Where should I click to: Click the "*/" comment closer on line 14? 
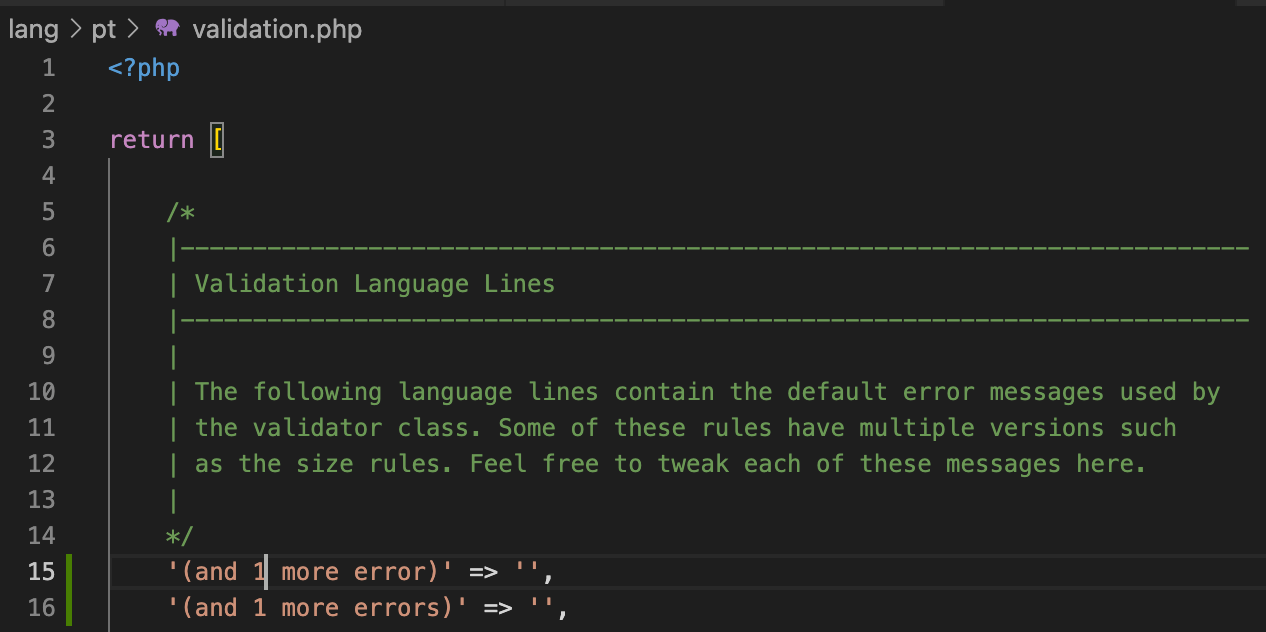181,536
